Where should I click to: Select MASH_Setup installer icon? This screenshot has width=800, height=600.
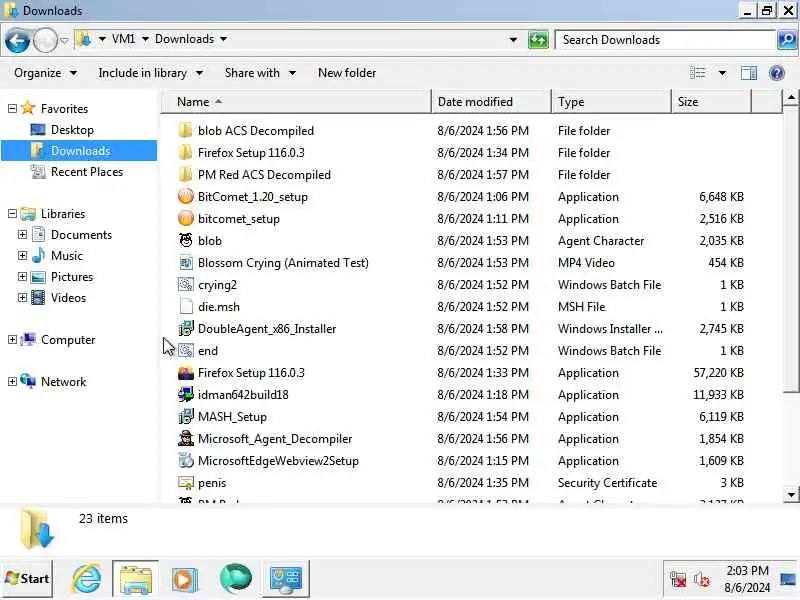186,416
